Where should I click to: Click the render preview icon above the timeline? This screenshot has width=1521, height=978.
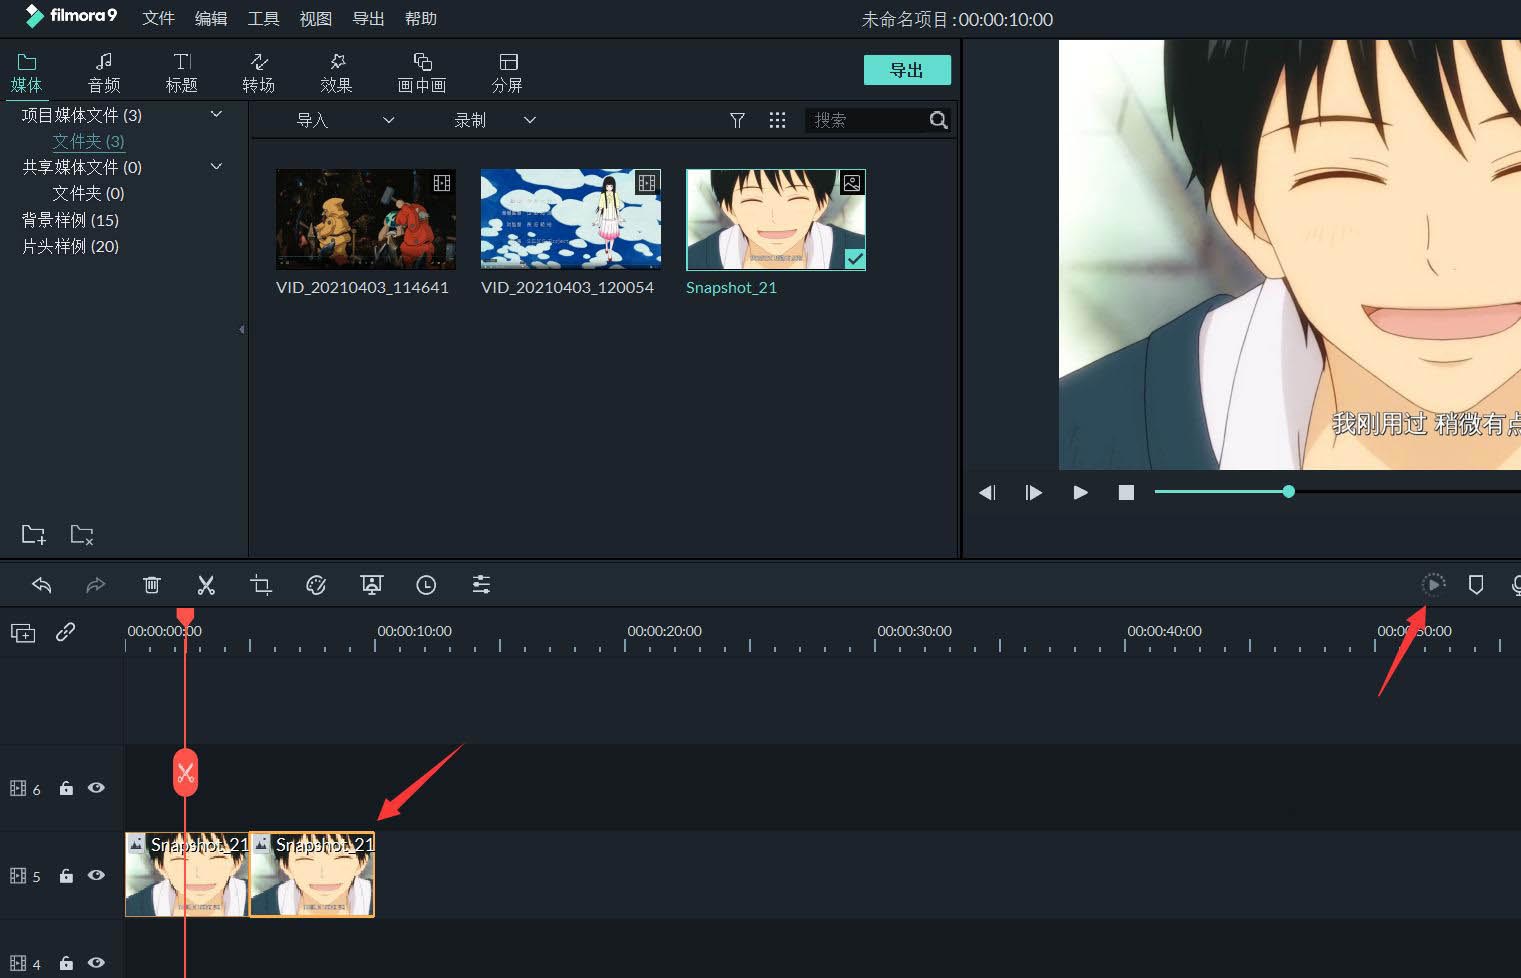[1433, 584]
